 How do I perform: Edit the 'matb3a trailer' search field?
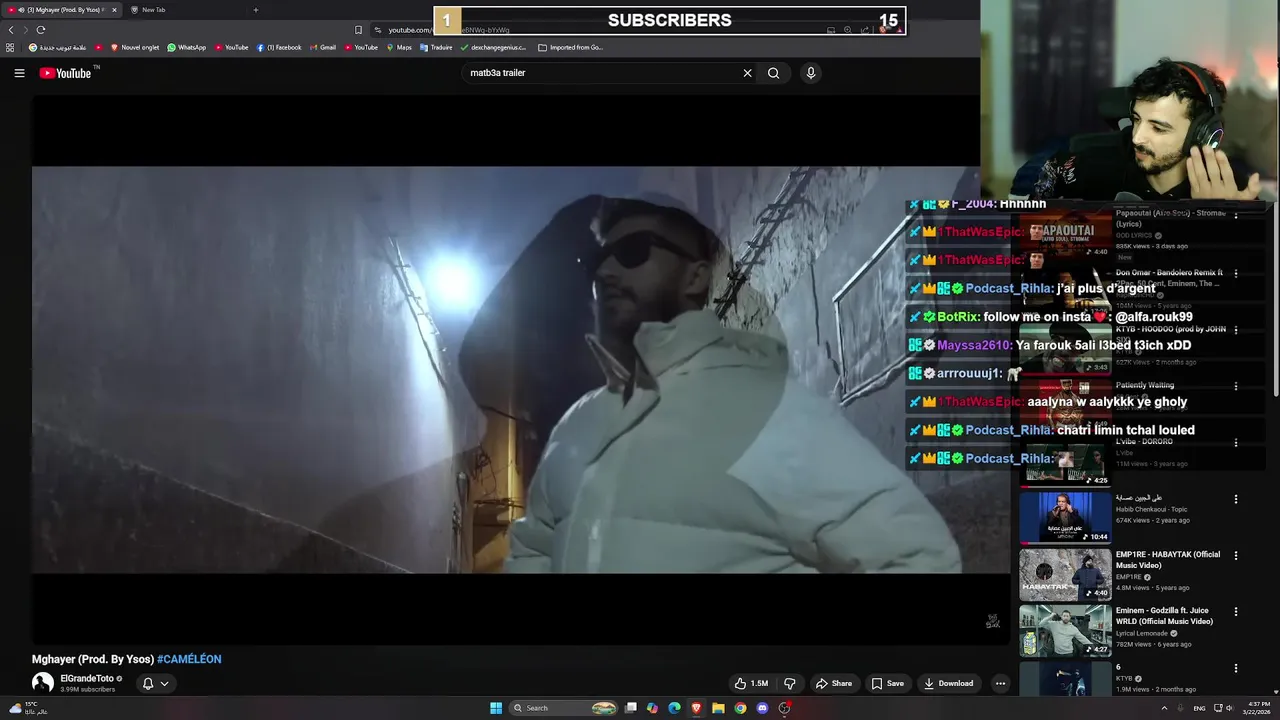(600, 73)
